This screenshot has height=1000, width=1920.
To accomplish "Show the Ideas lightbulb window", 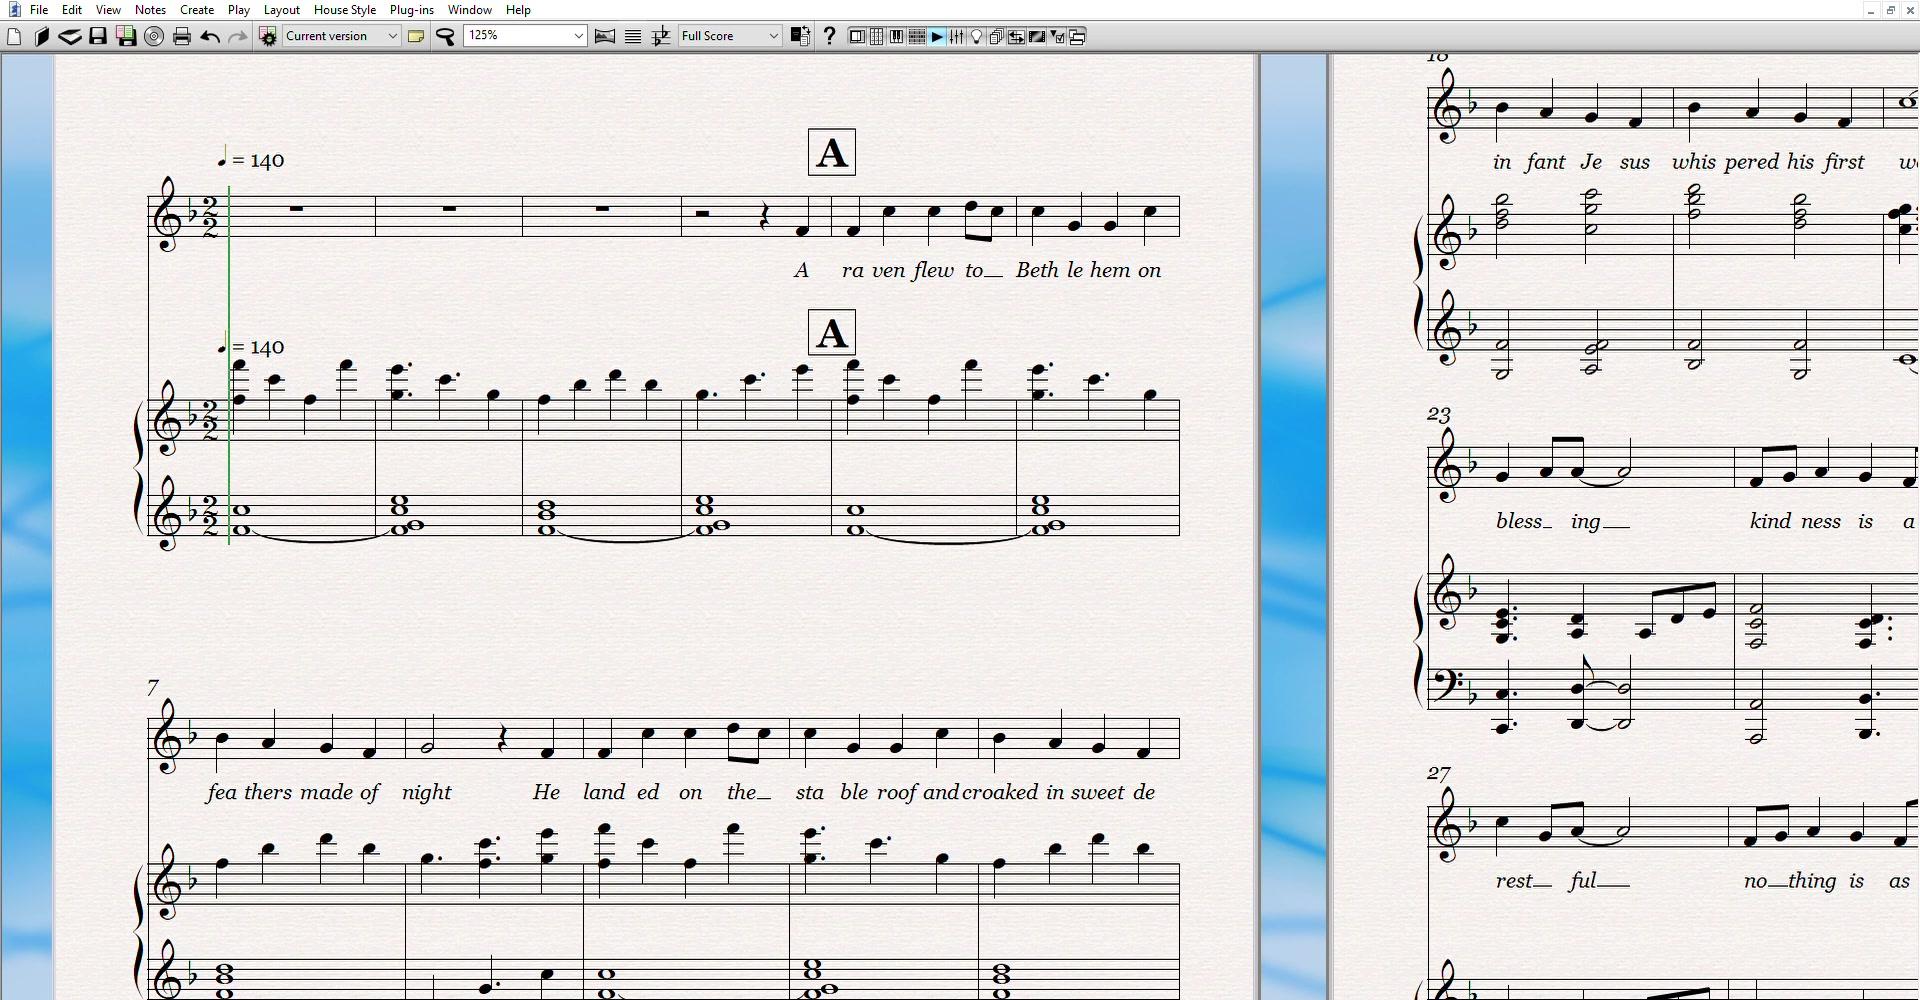I will point(977,37).
